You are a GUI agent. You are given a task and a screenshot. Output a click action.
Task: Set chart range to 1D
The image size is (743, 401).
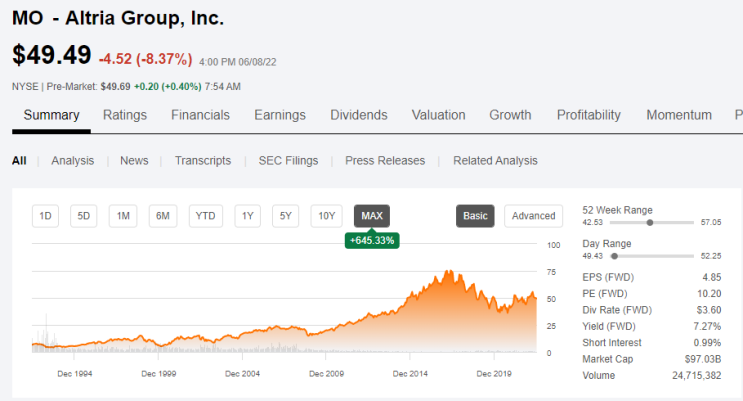click(45, 216)
